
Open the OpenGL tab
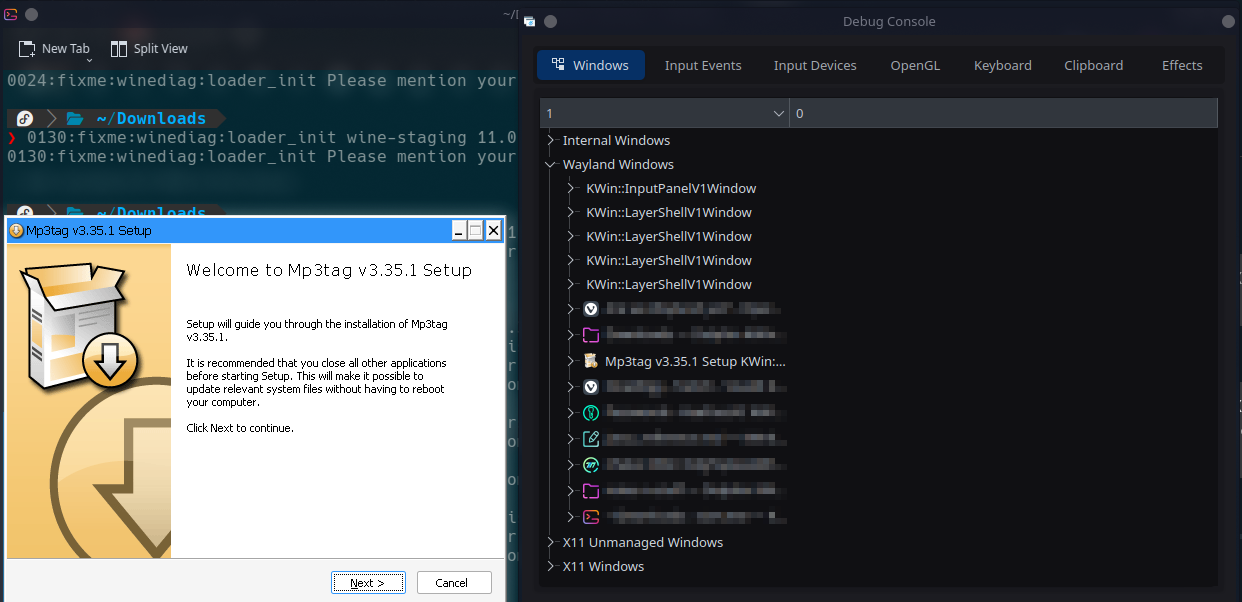915,65
